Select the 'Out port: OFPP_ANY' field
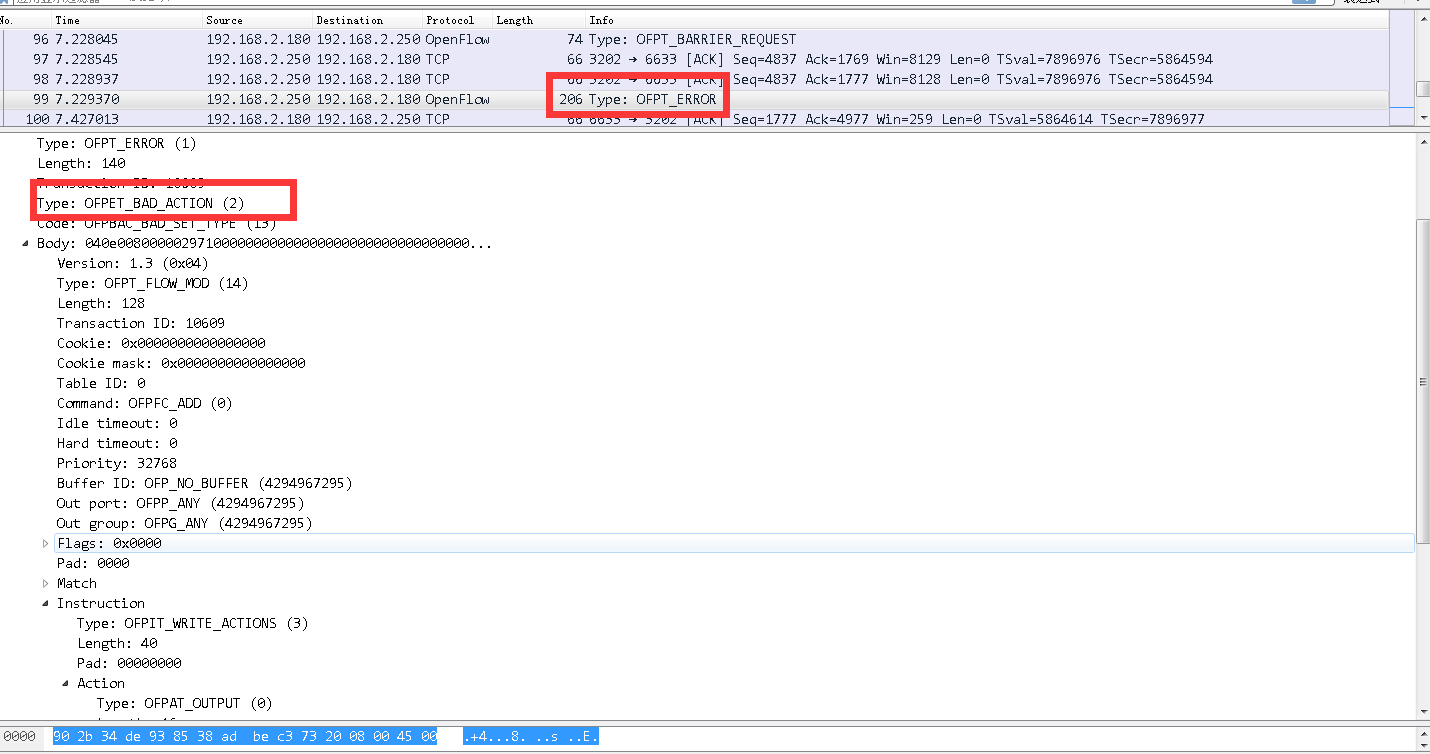Viewport: 1430px width, 754px height. (181, 503)
